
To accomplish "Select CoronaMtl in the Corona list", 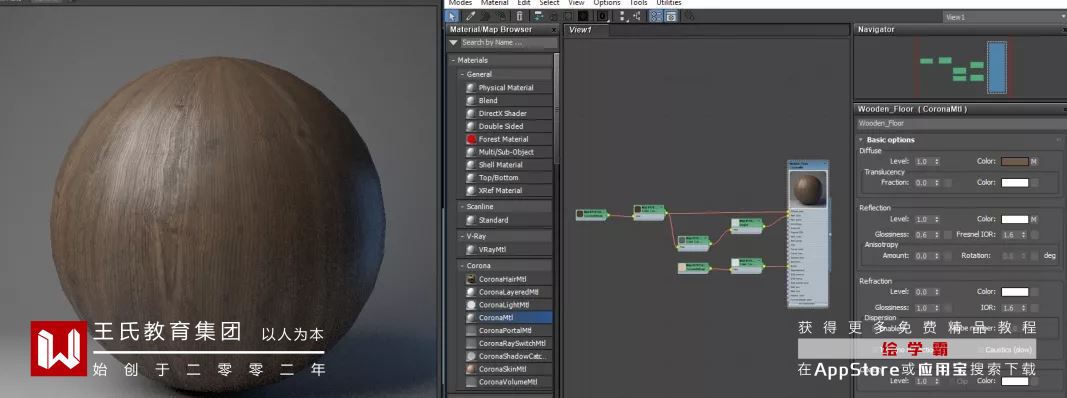I will click(508, 318).
